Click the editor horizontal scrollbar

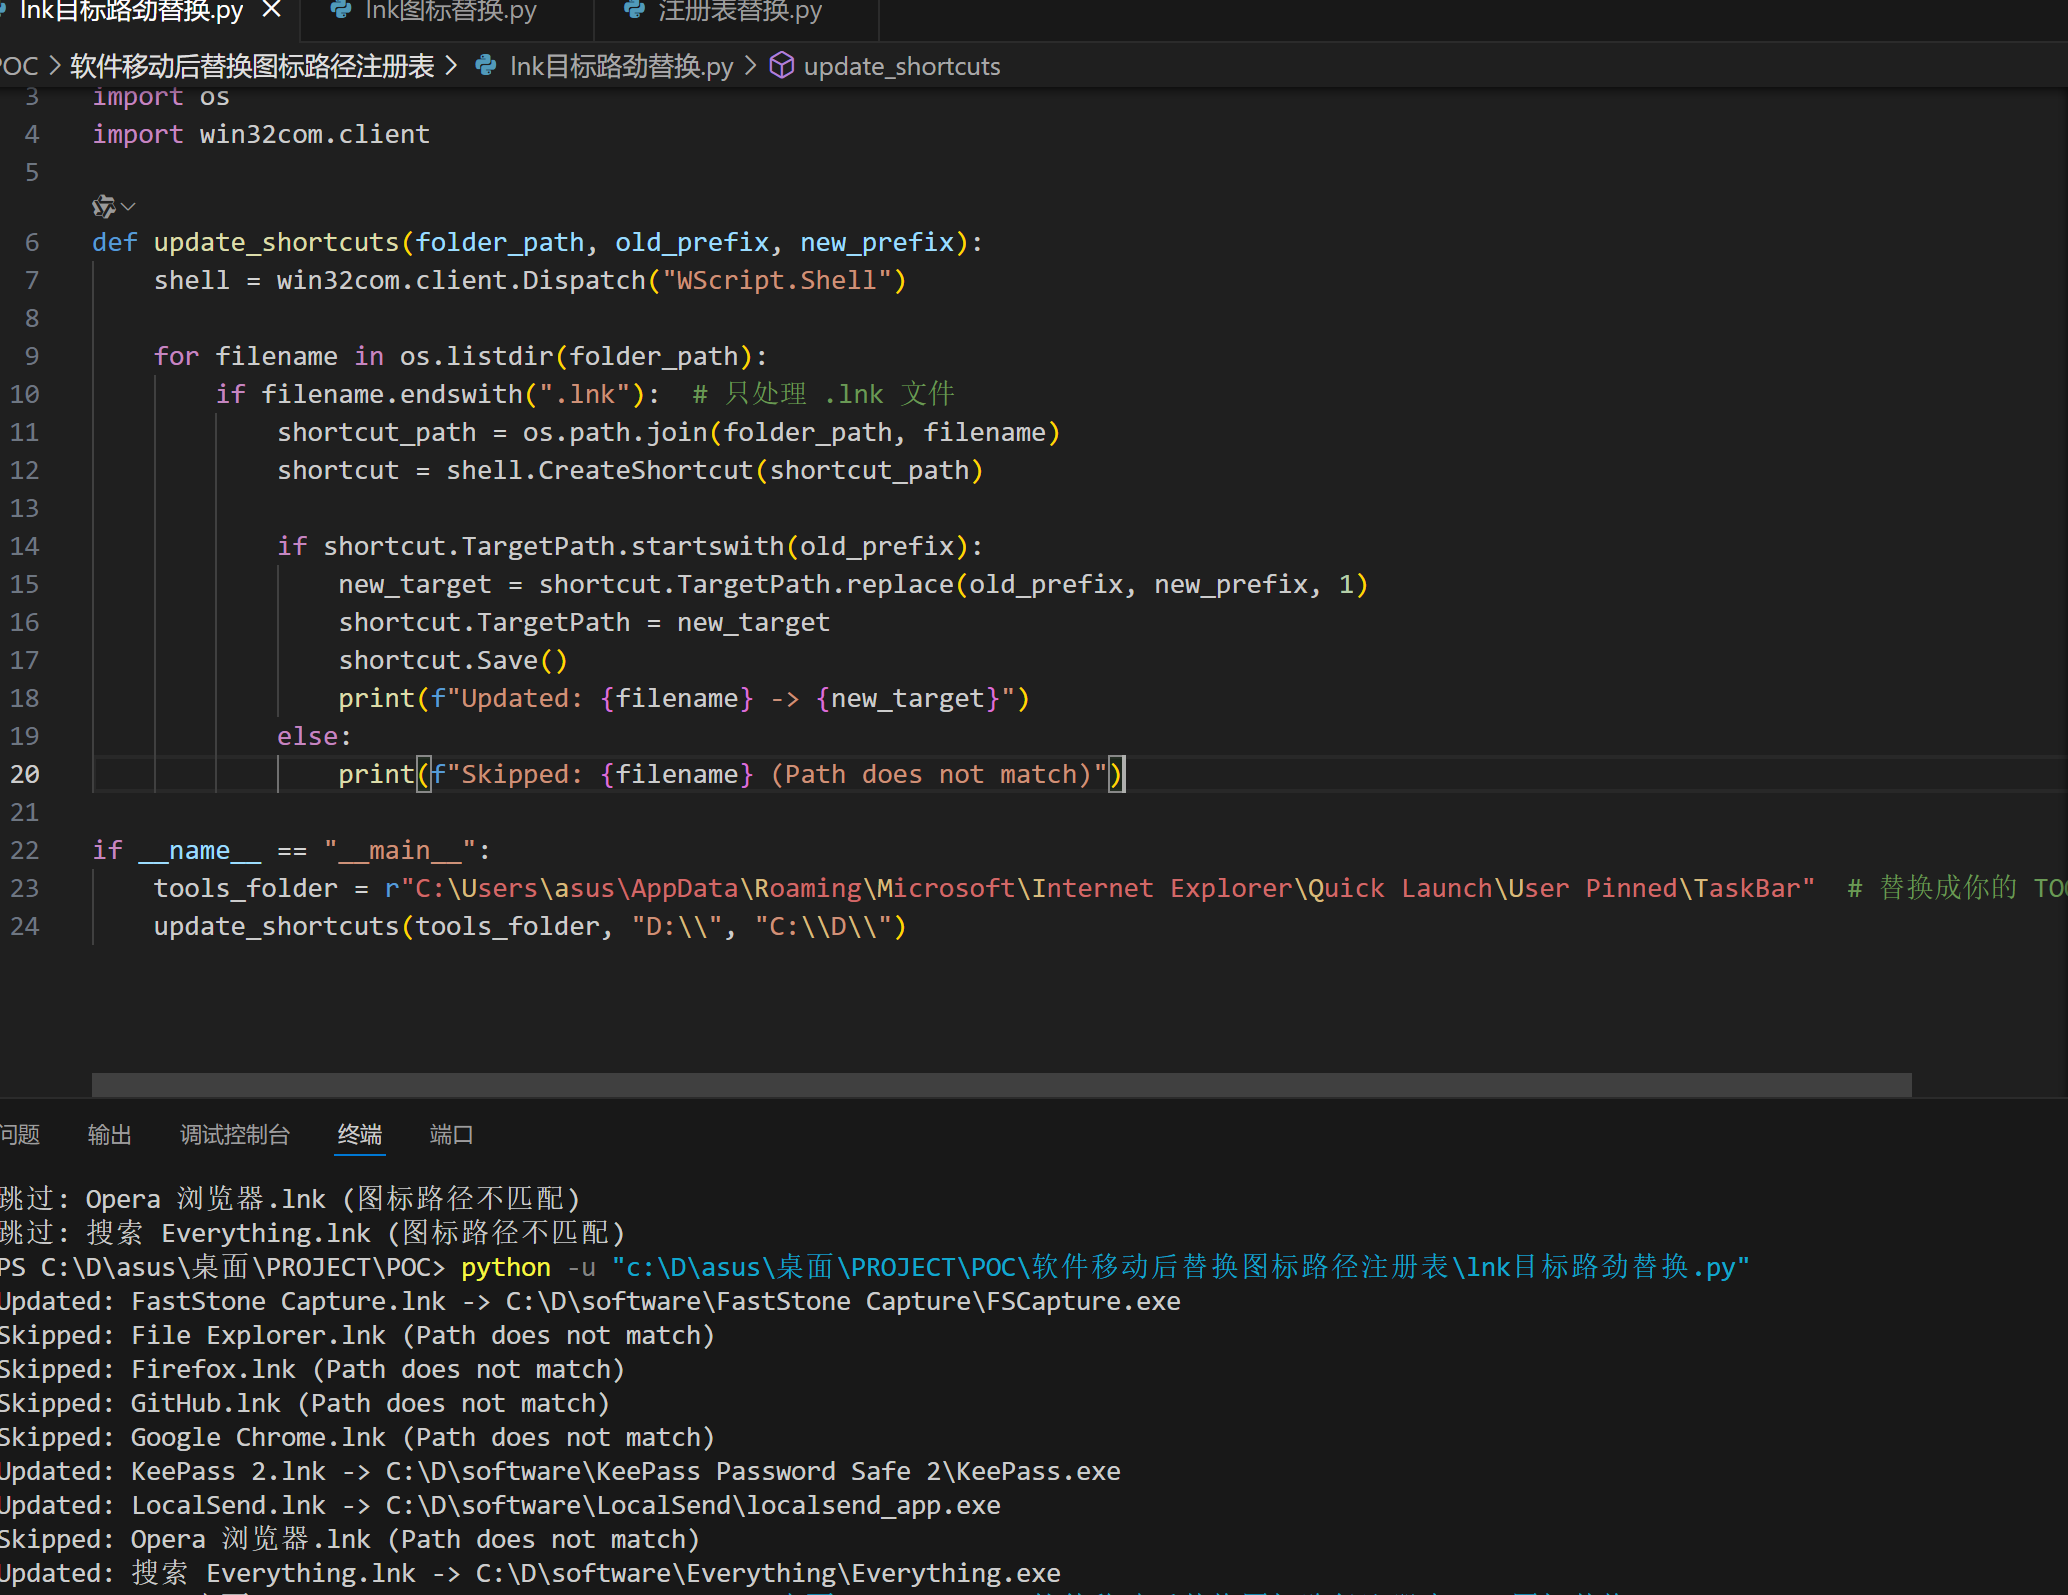tap(1001, 1085)
